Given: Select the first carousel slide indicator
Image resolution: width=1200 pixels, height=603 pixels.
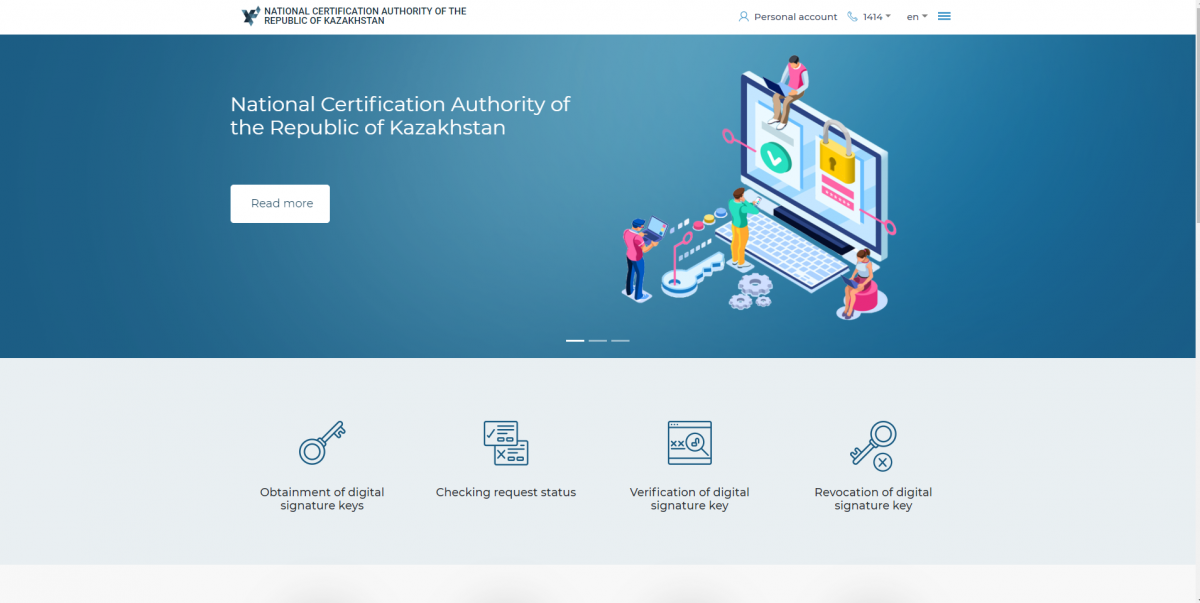Looking at the screenshot, I should 575,341.
